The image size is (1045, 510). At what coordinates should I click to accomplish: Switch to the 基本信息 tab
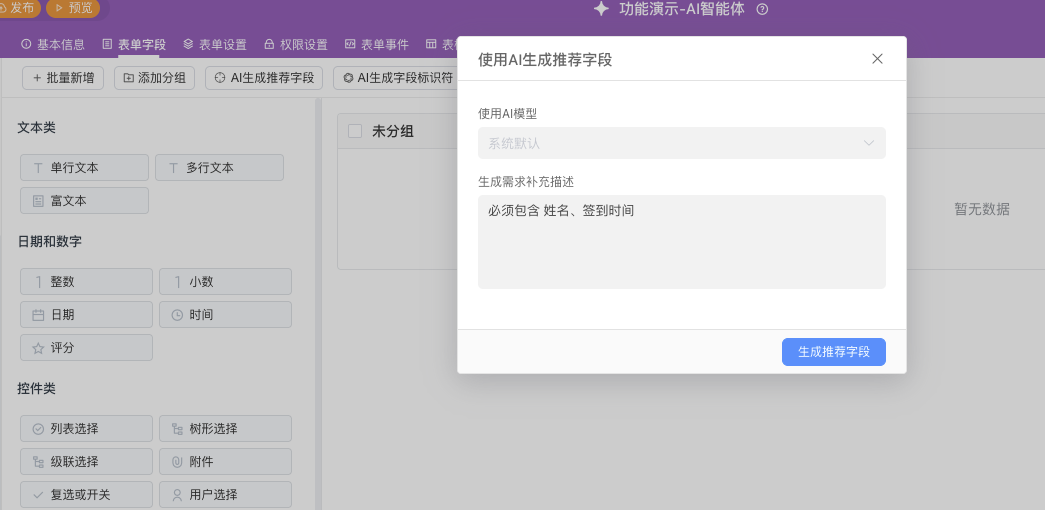[x=53, y=45]
